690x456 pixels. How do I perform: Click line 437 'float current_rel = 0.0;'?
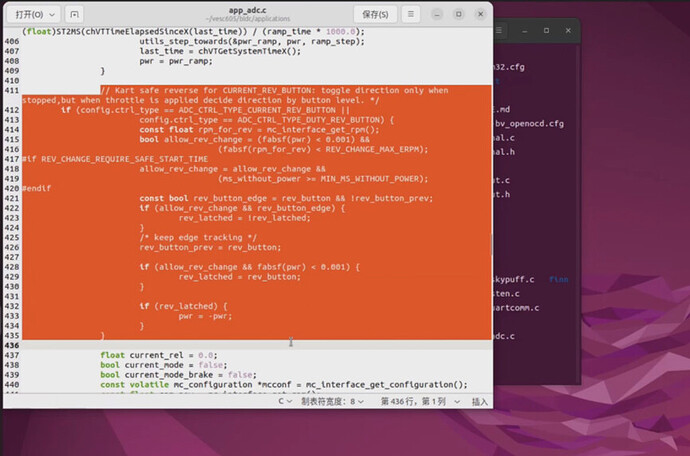[x=158, y=355]
